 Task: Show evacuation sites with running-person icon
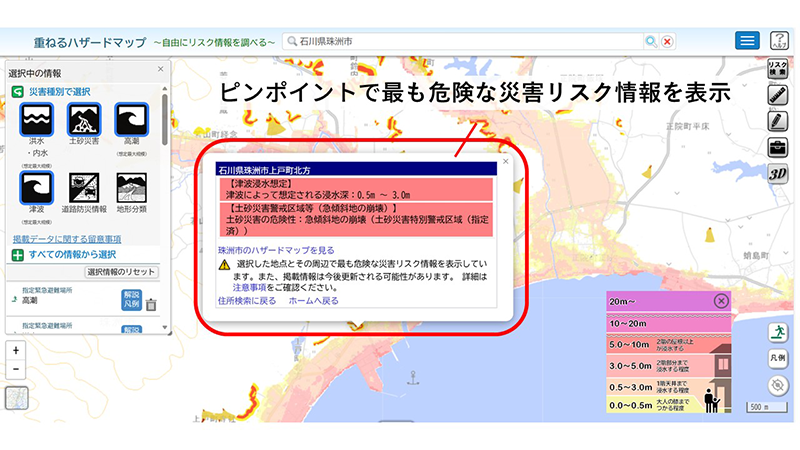point(778,333)
